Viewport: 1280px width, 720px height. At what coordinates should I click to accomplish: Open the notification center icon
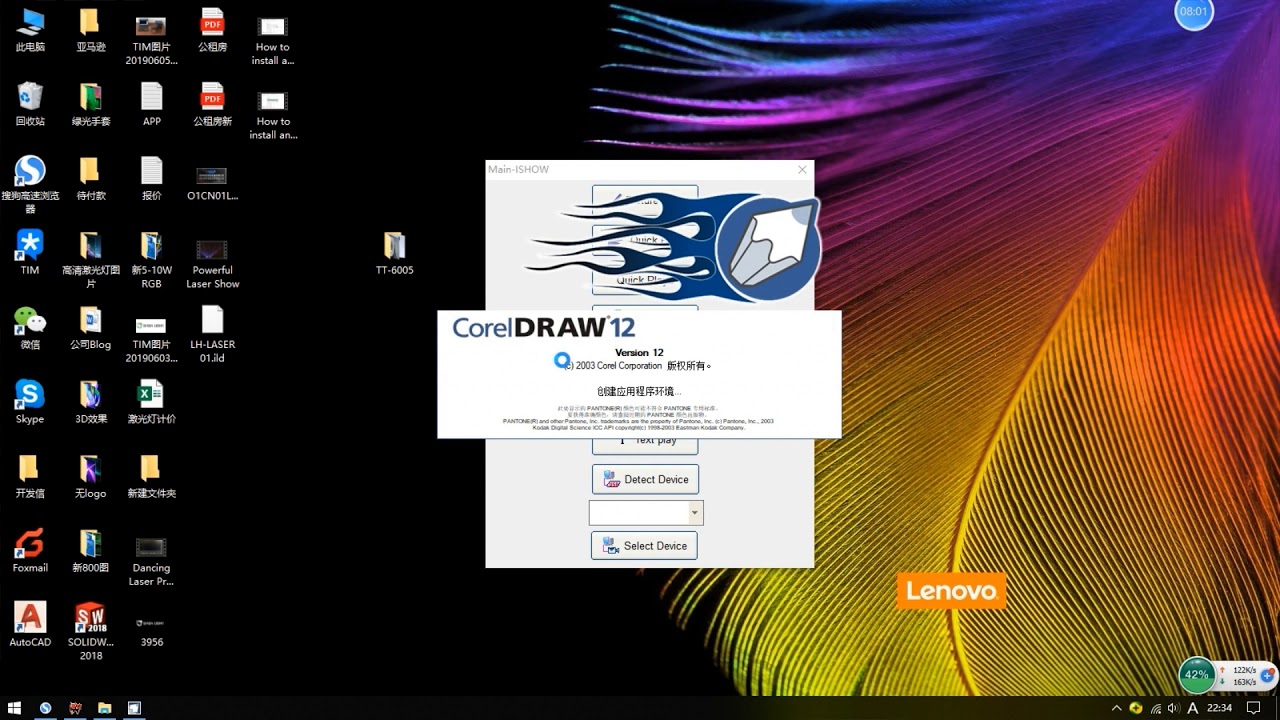click(1254, 708)
